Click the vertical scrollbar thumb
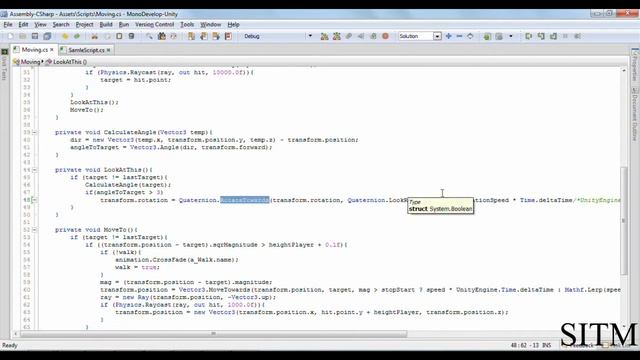Viewport: 640px width, 360px height. [x=623, y=220]
